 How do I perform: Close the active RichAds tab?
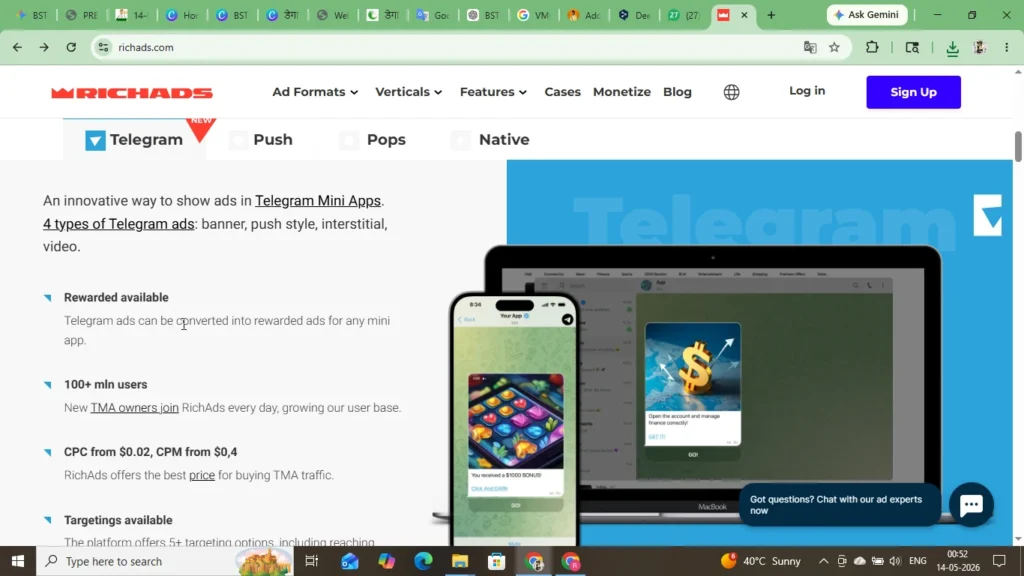(744, 15)
